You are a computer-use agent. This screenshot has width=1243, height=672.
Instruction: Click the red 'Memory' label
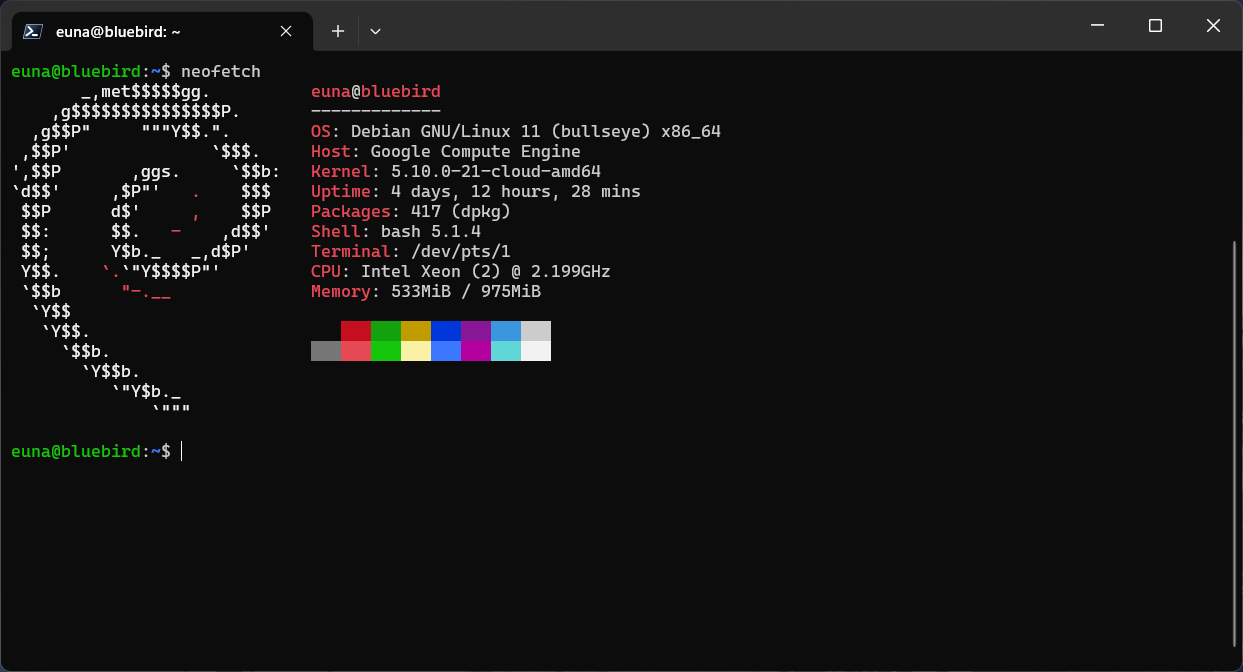tap(341, 291)
